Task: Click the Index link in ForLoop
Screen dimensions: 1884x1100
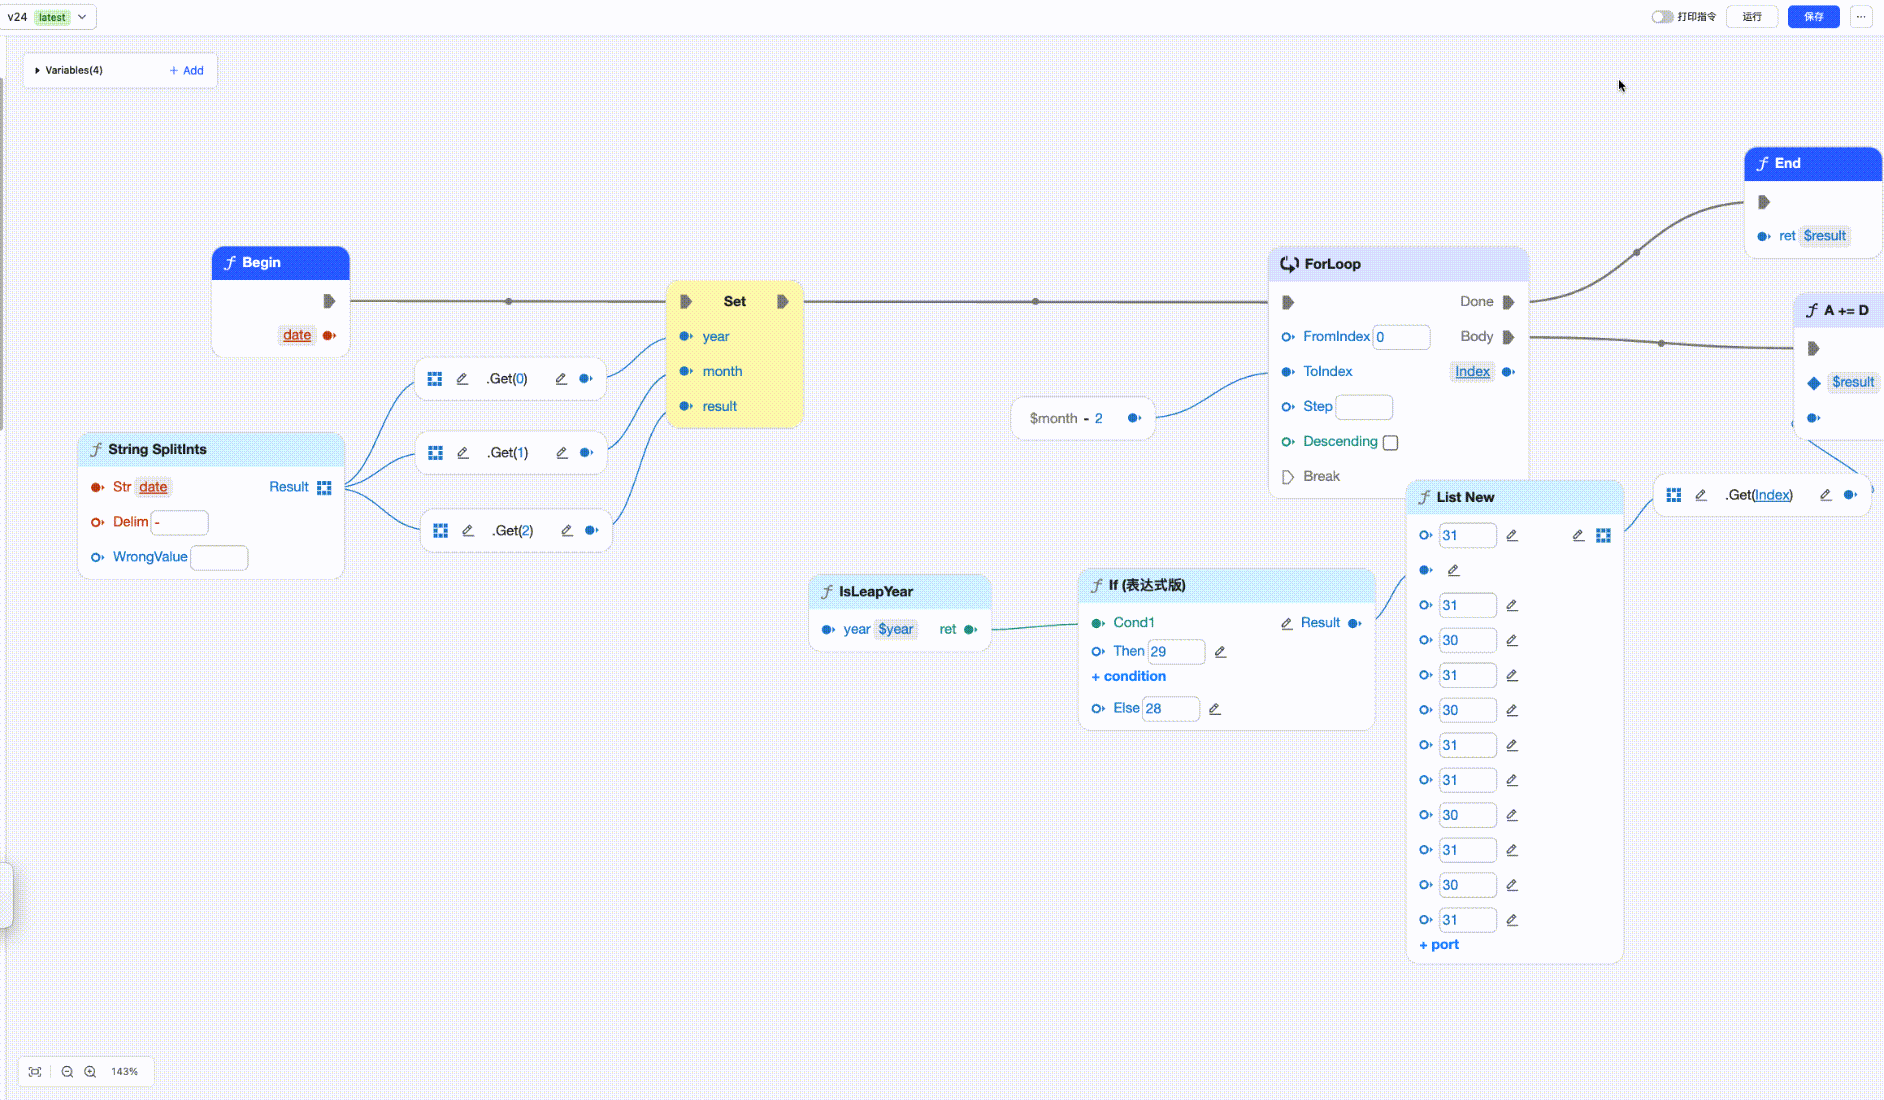Action: click(1472, 371)
